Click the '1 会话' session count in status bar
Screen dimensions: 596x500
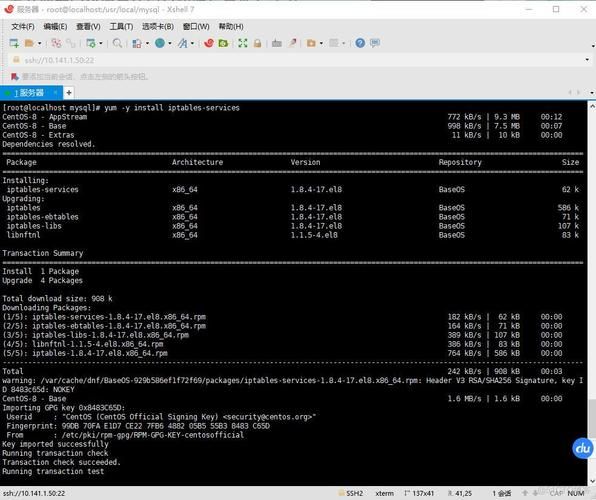pos(502,494)
